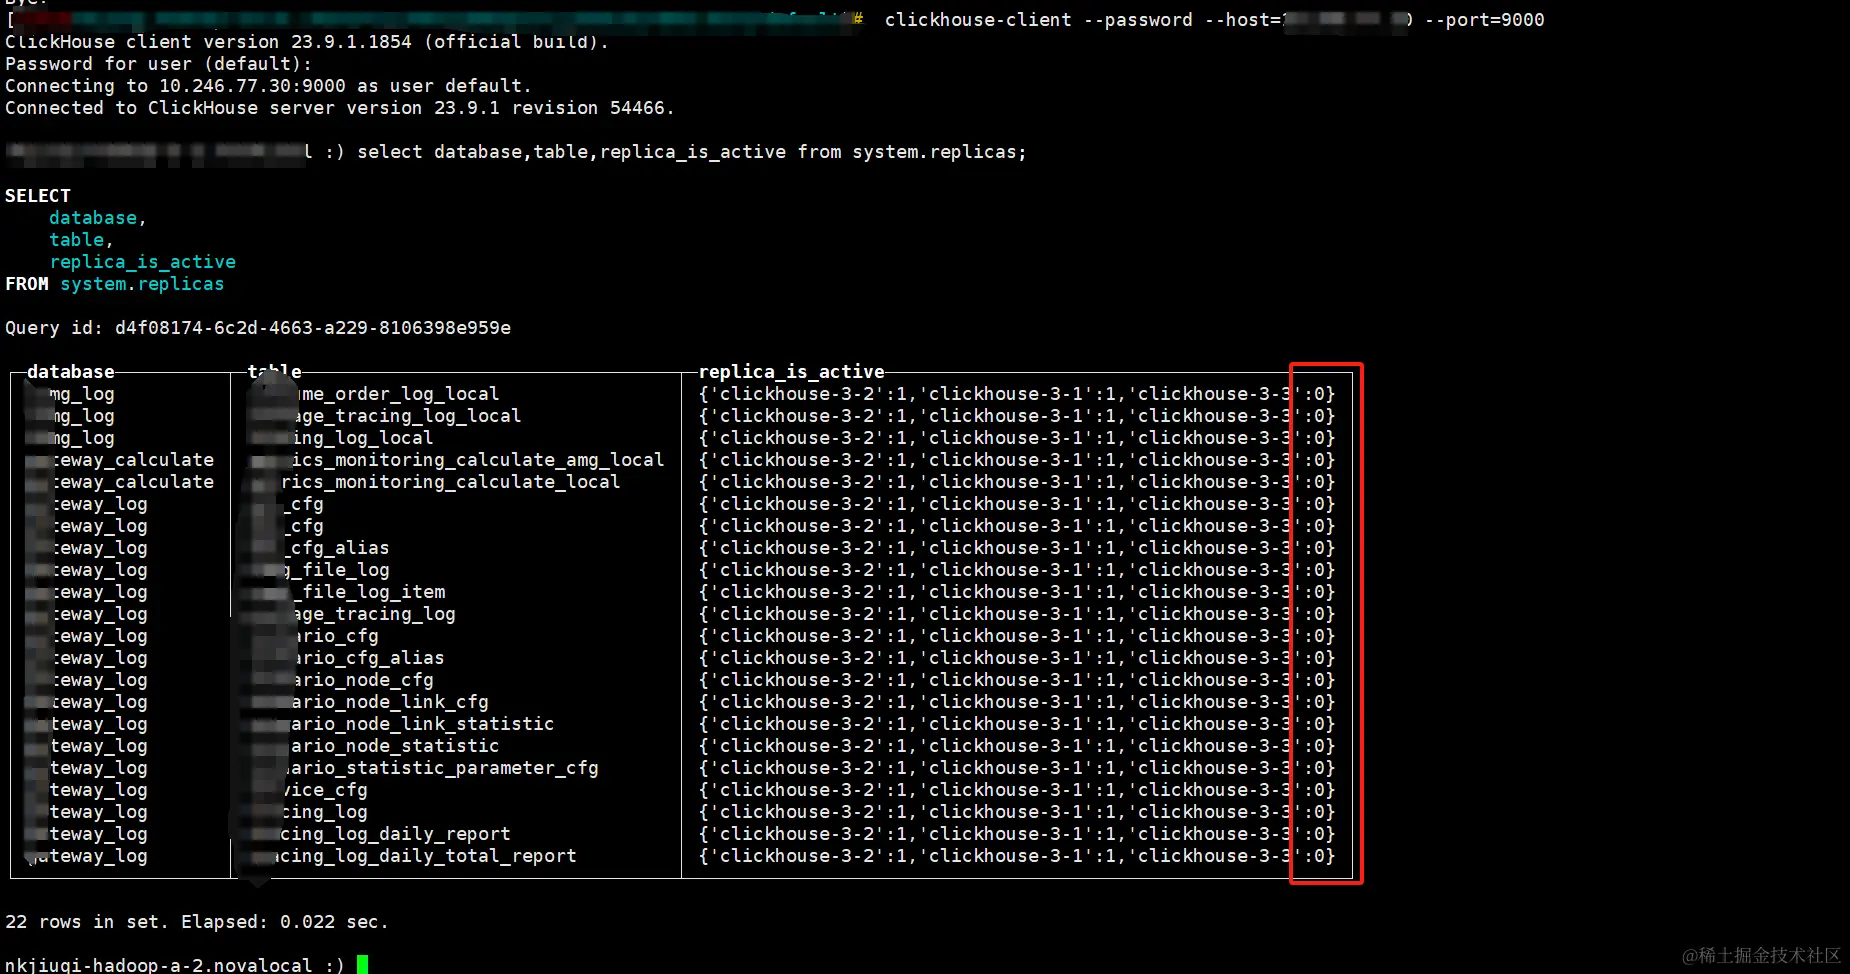Click the 'ario_node_link_statistic' table cell
The image size is (1850, 974).
tap(422, 724)
